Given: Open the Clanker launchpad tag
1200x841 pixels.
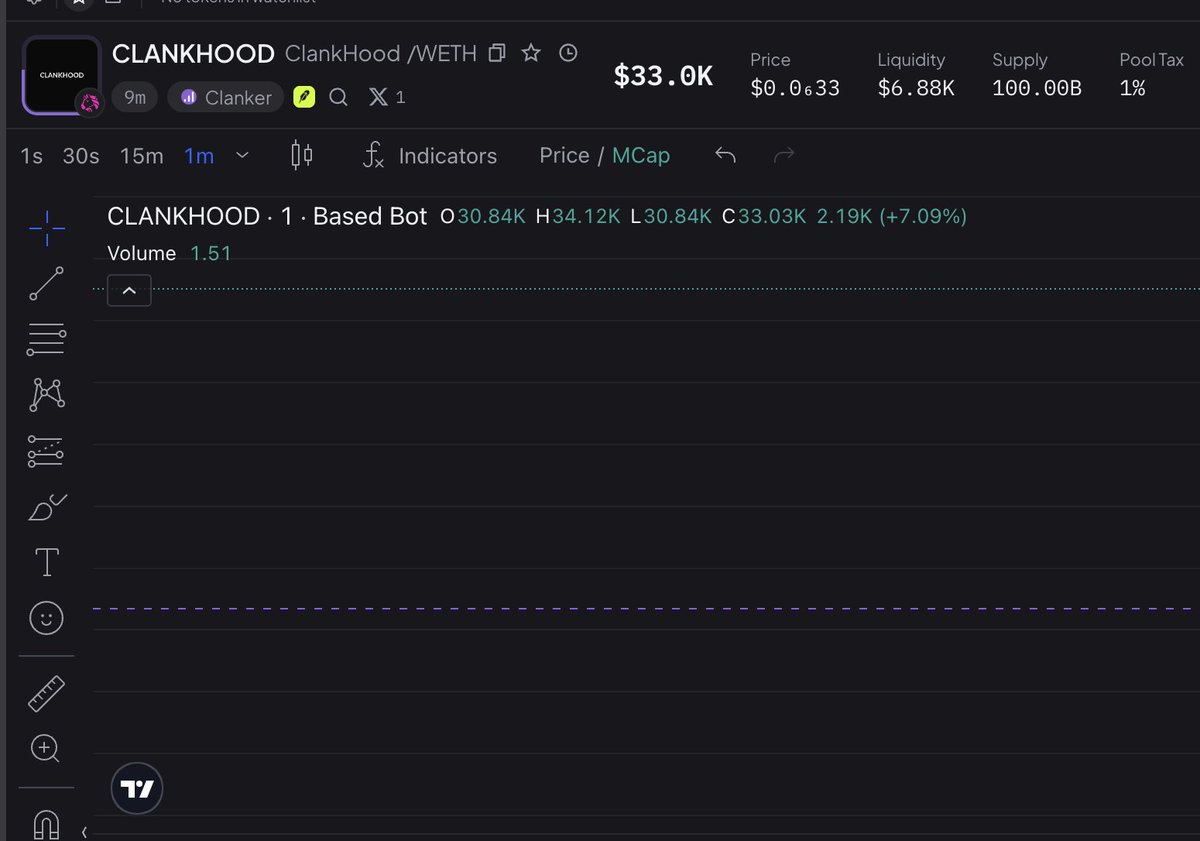Looking at the screenshot, I should pyautogui.click(x=226, y=97).
